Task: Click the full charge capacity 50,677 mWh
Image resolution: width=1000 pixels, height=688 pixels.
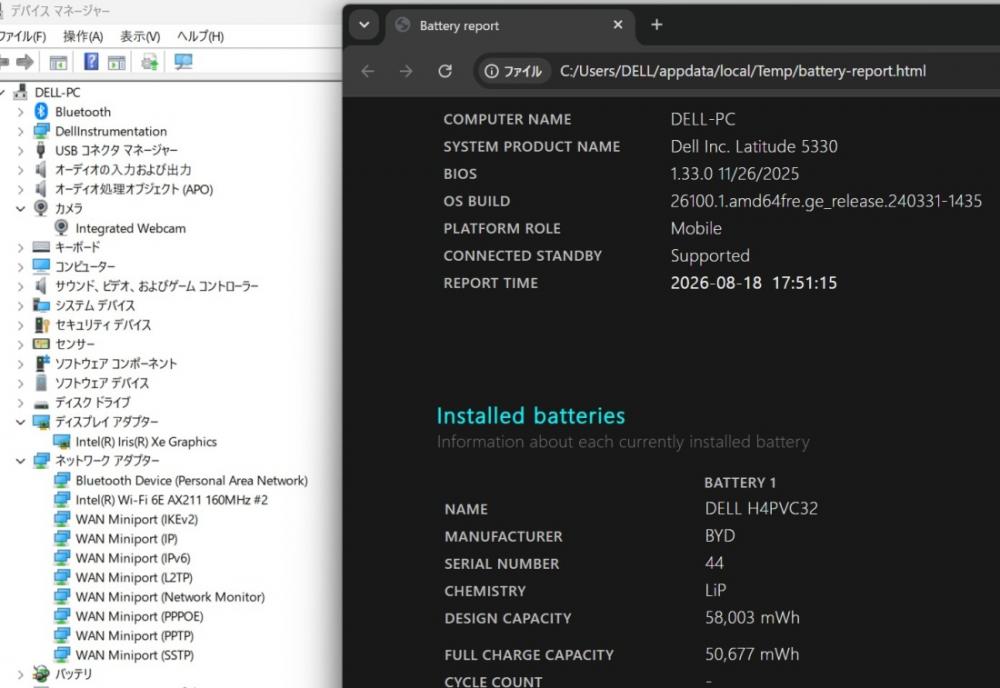Action: click(752, 654)
